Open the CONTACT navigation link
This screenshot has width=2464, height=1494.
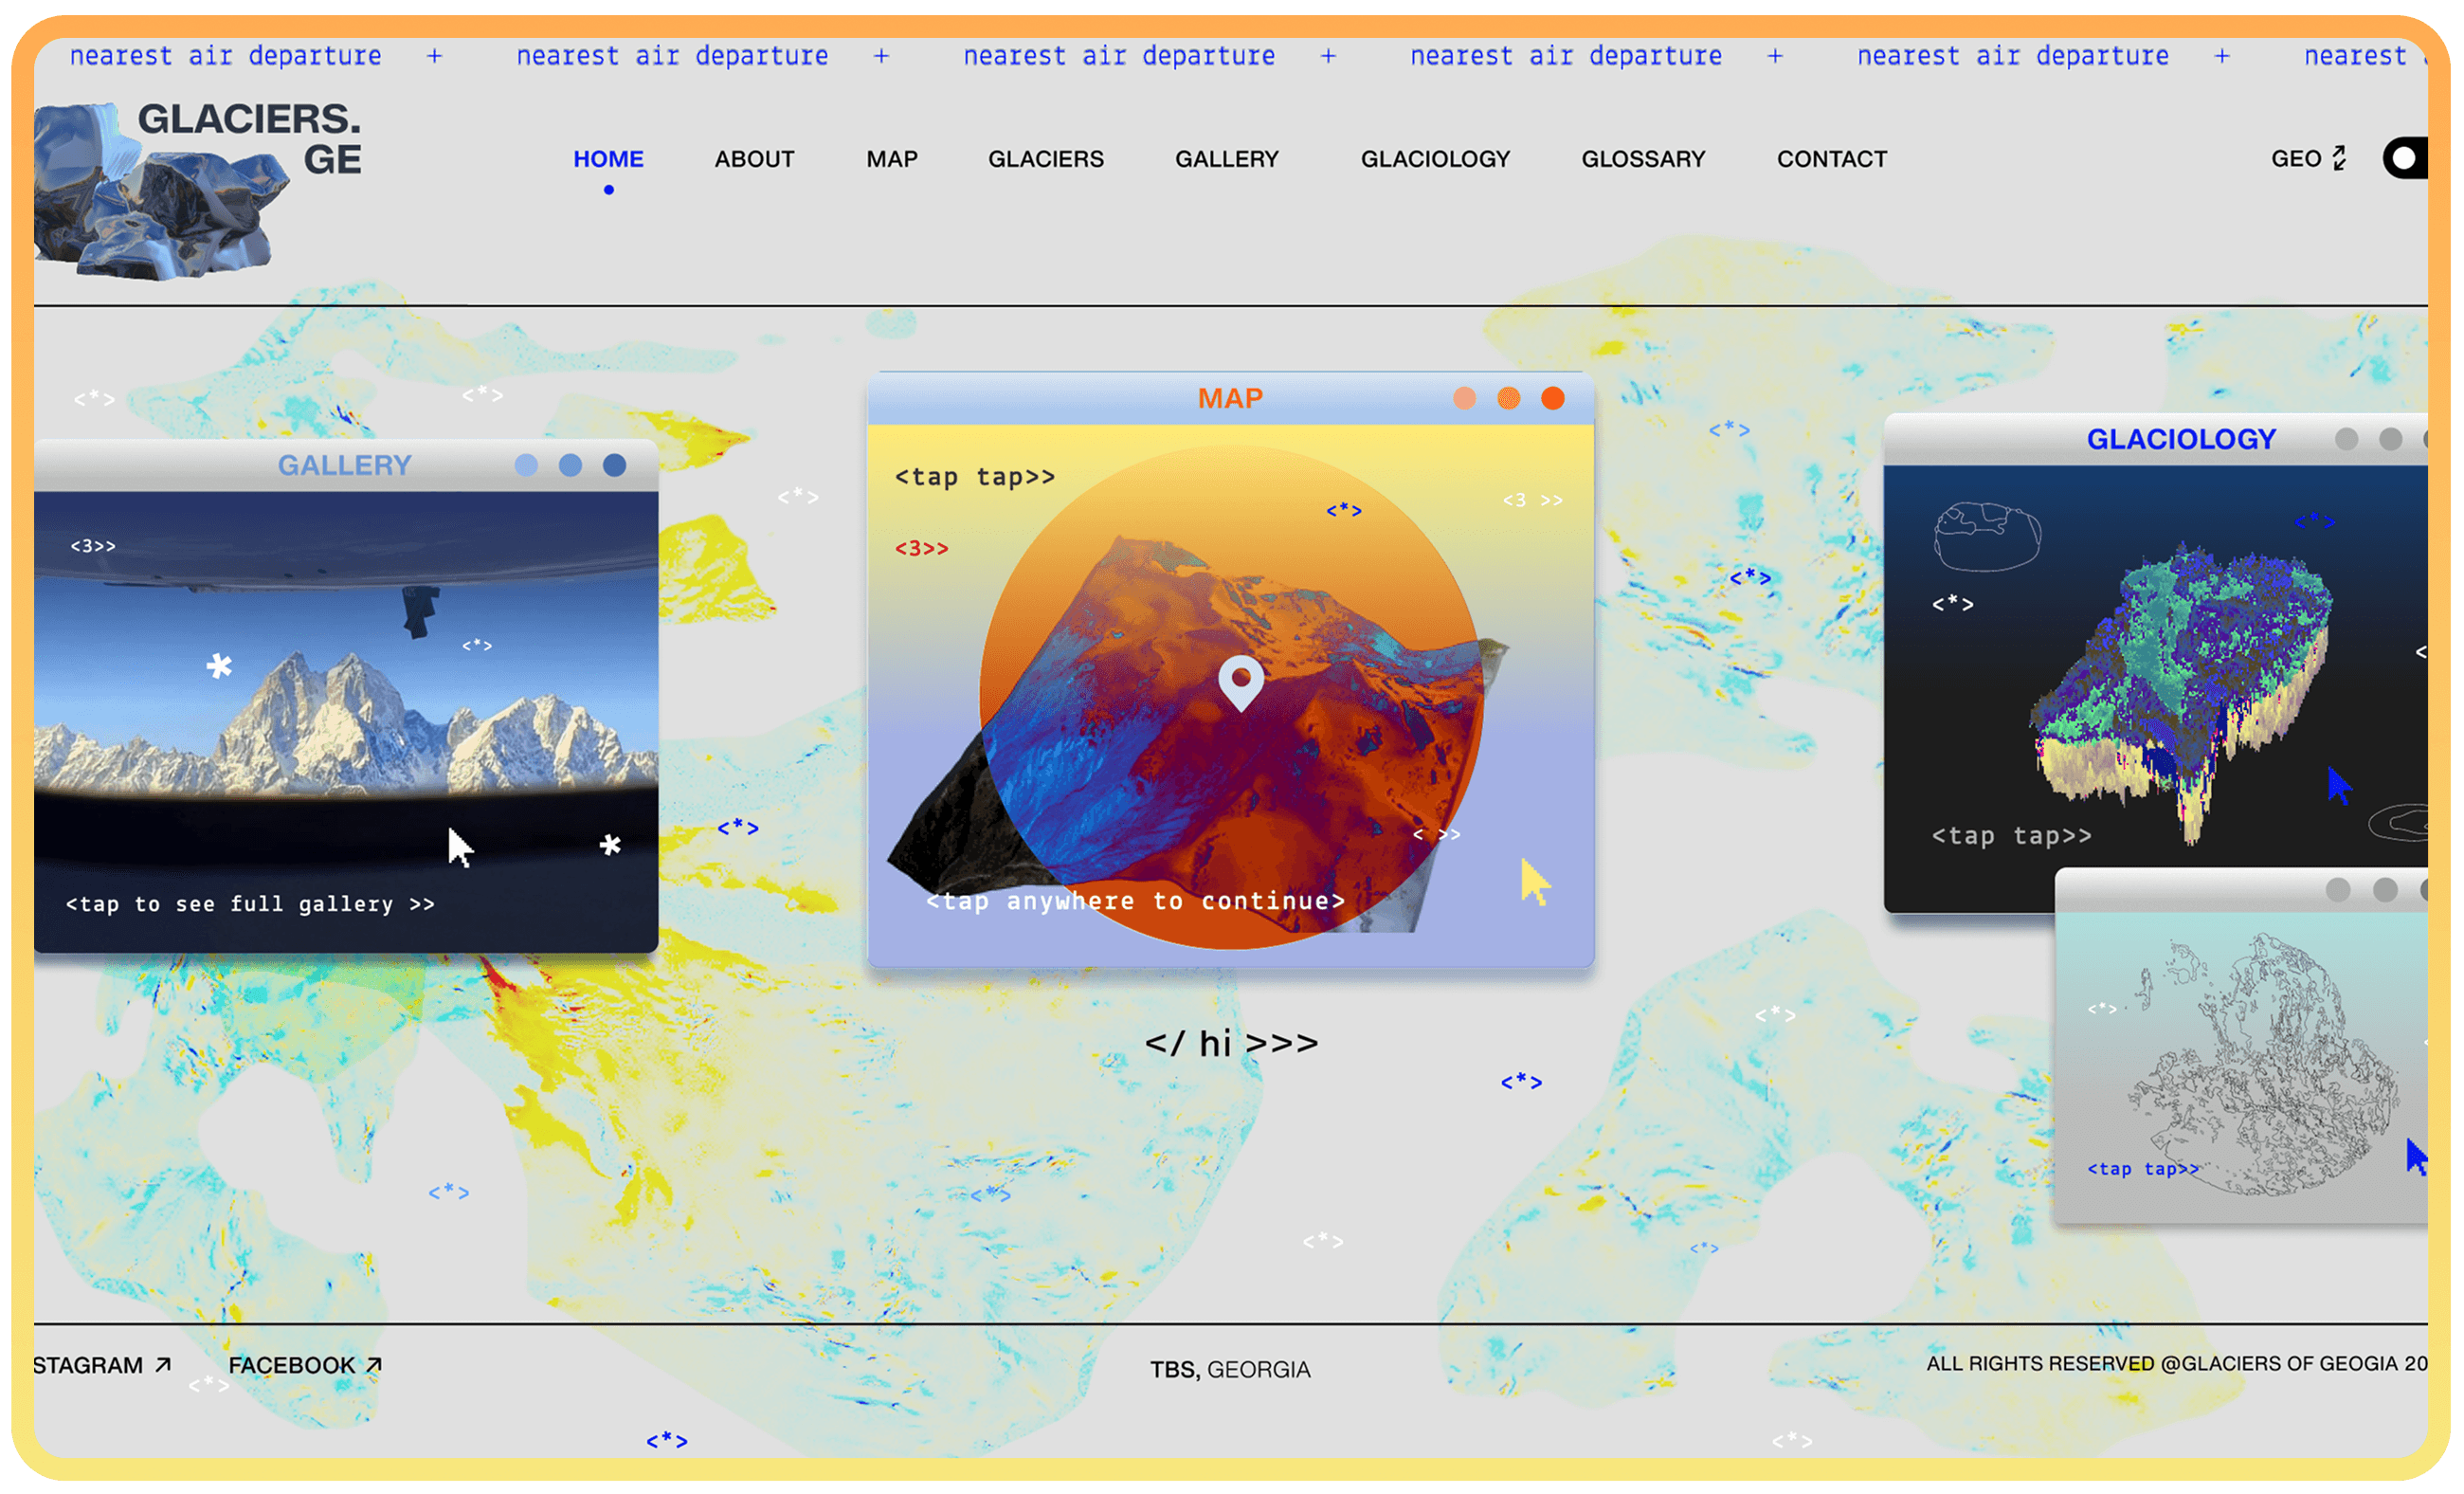point(1831,159)
